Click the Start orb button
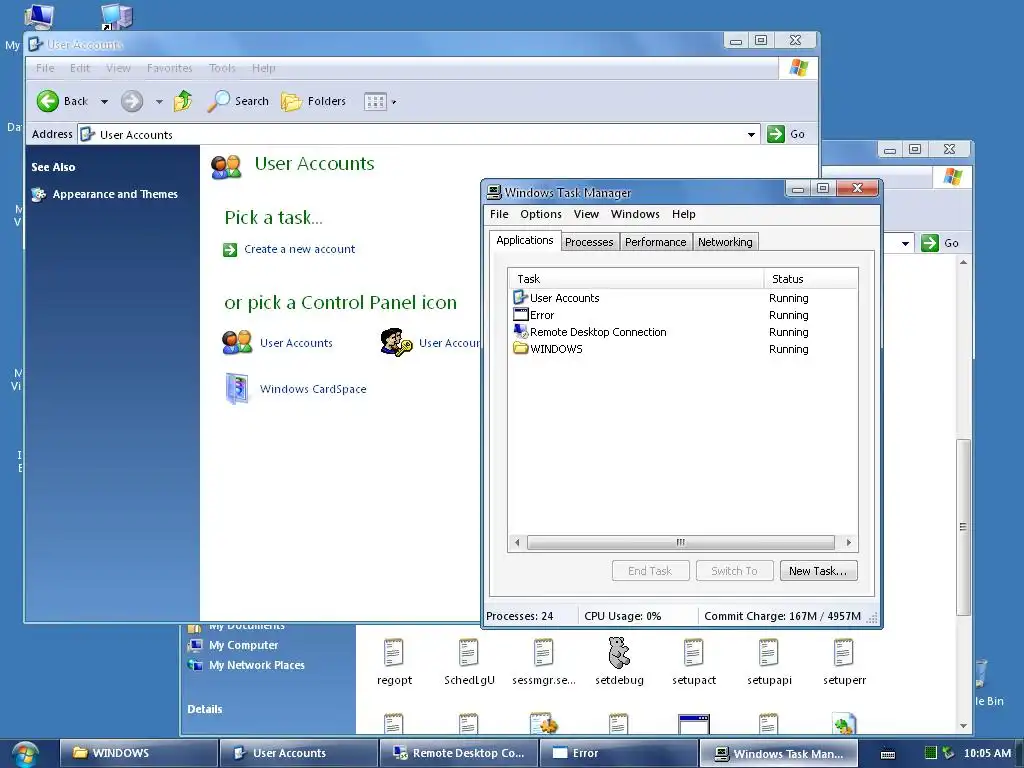This screenshot has height=768, width=1024. [24, 754]
